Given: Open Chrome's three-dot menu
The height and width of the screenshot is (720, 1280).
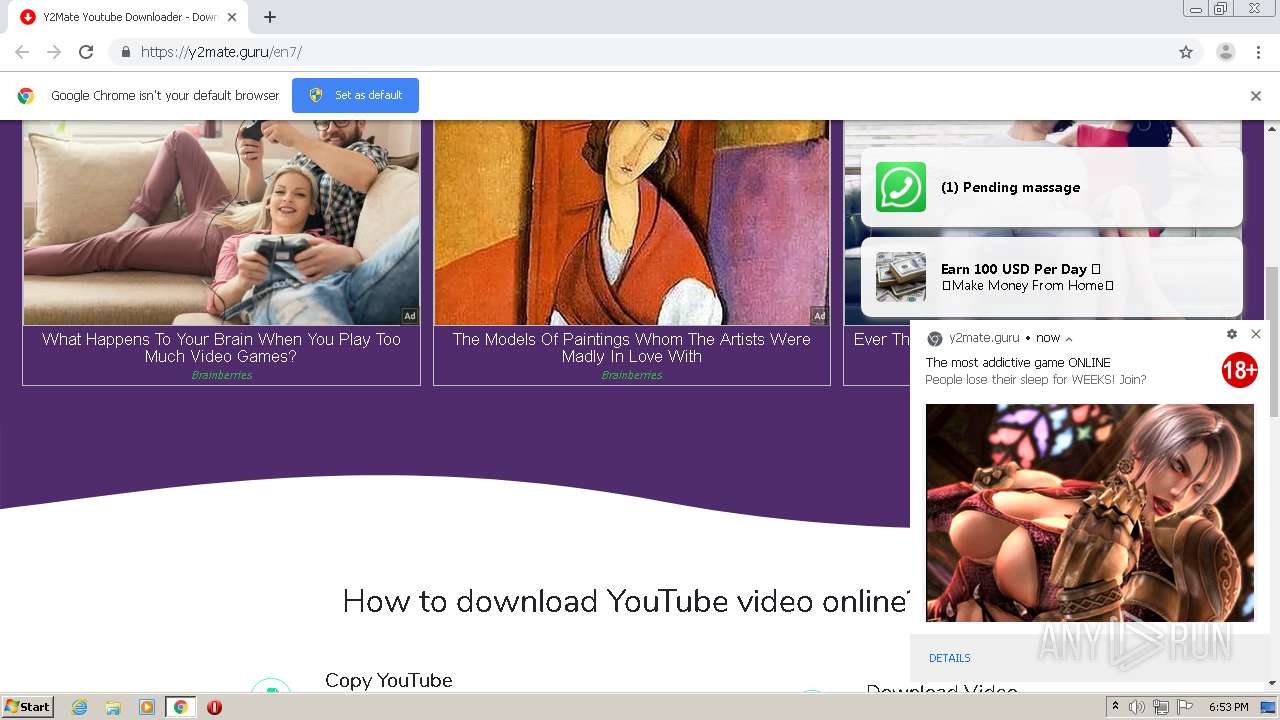Looking at the screenshot, I should [1258, 52].
